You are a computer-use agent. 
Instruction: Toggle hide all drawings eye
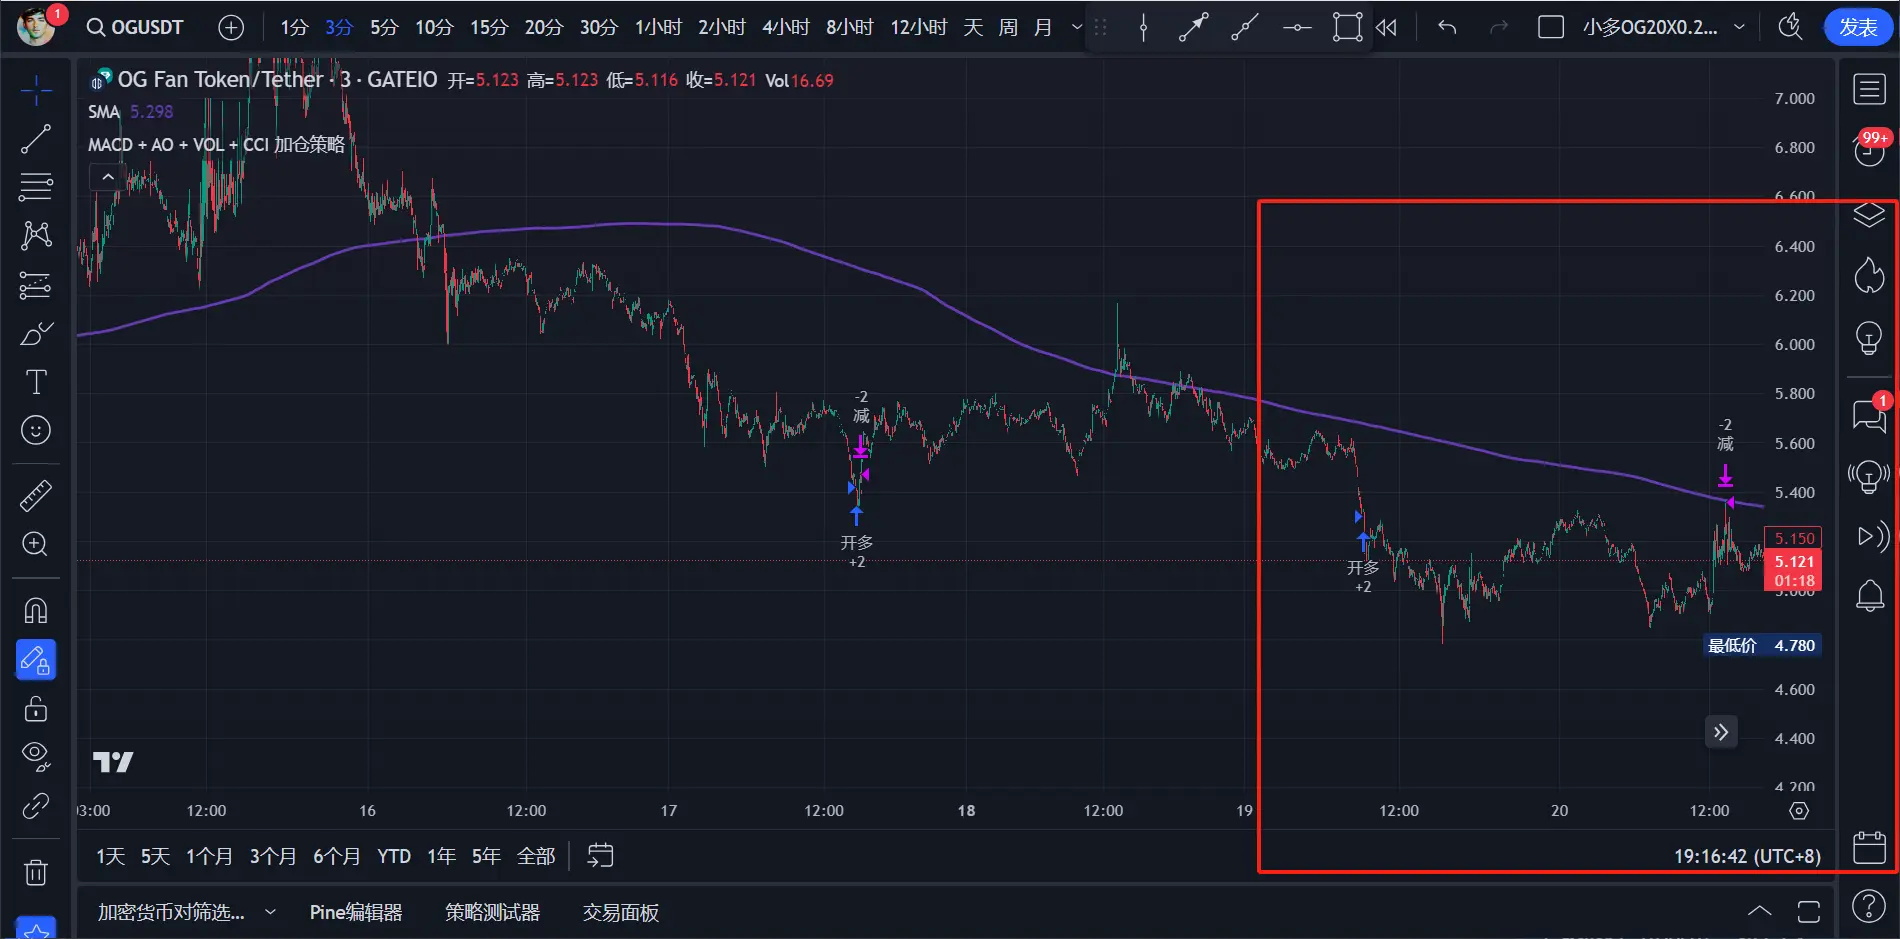tap(36, 757)
